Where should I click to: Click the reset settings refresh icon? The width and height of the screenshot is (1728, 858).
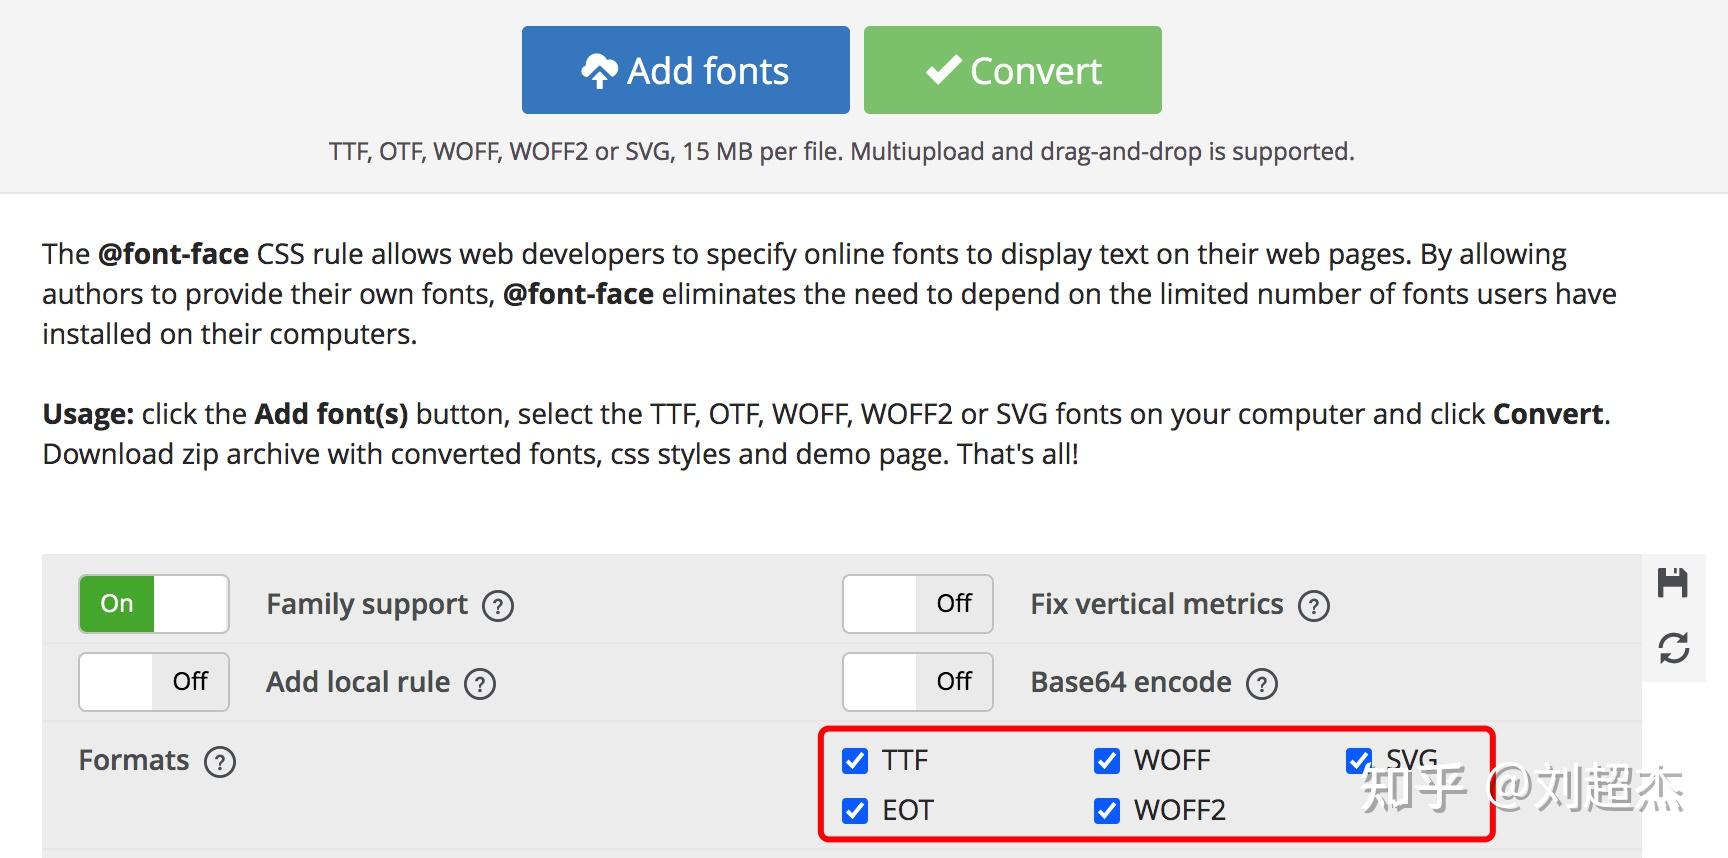coord(1673,648)
